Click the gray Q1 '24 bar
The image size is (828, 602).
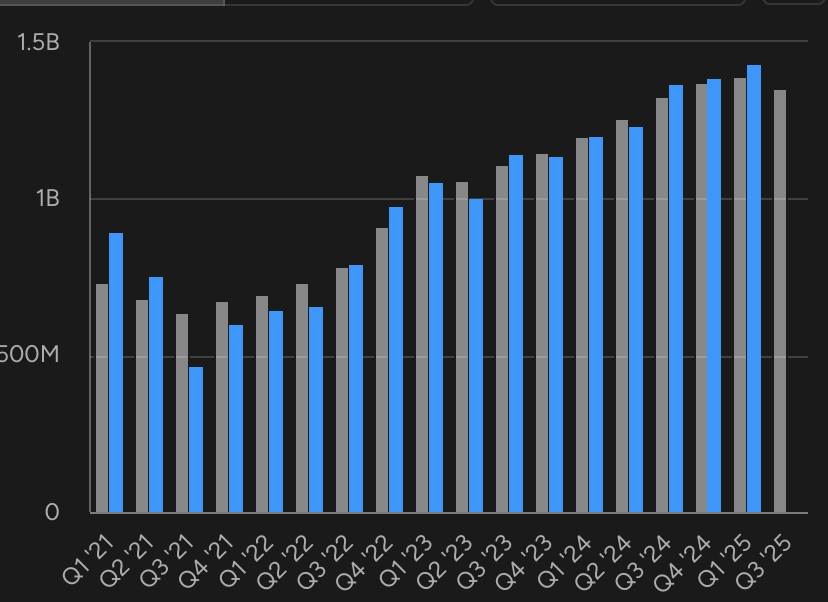[582, 325]
